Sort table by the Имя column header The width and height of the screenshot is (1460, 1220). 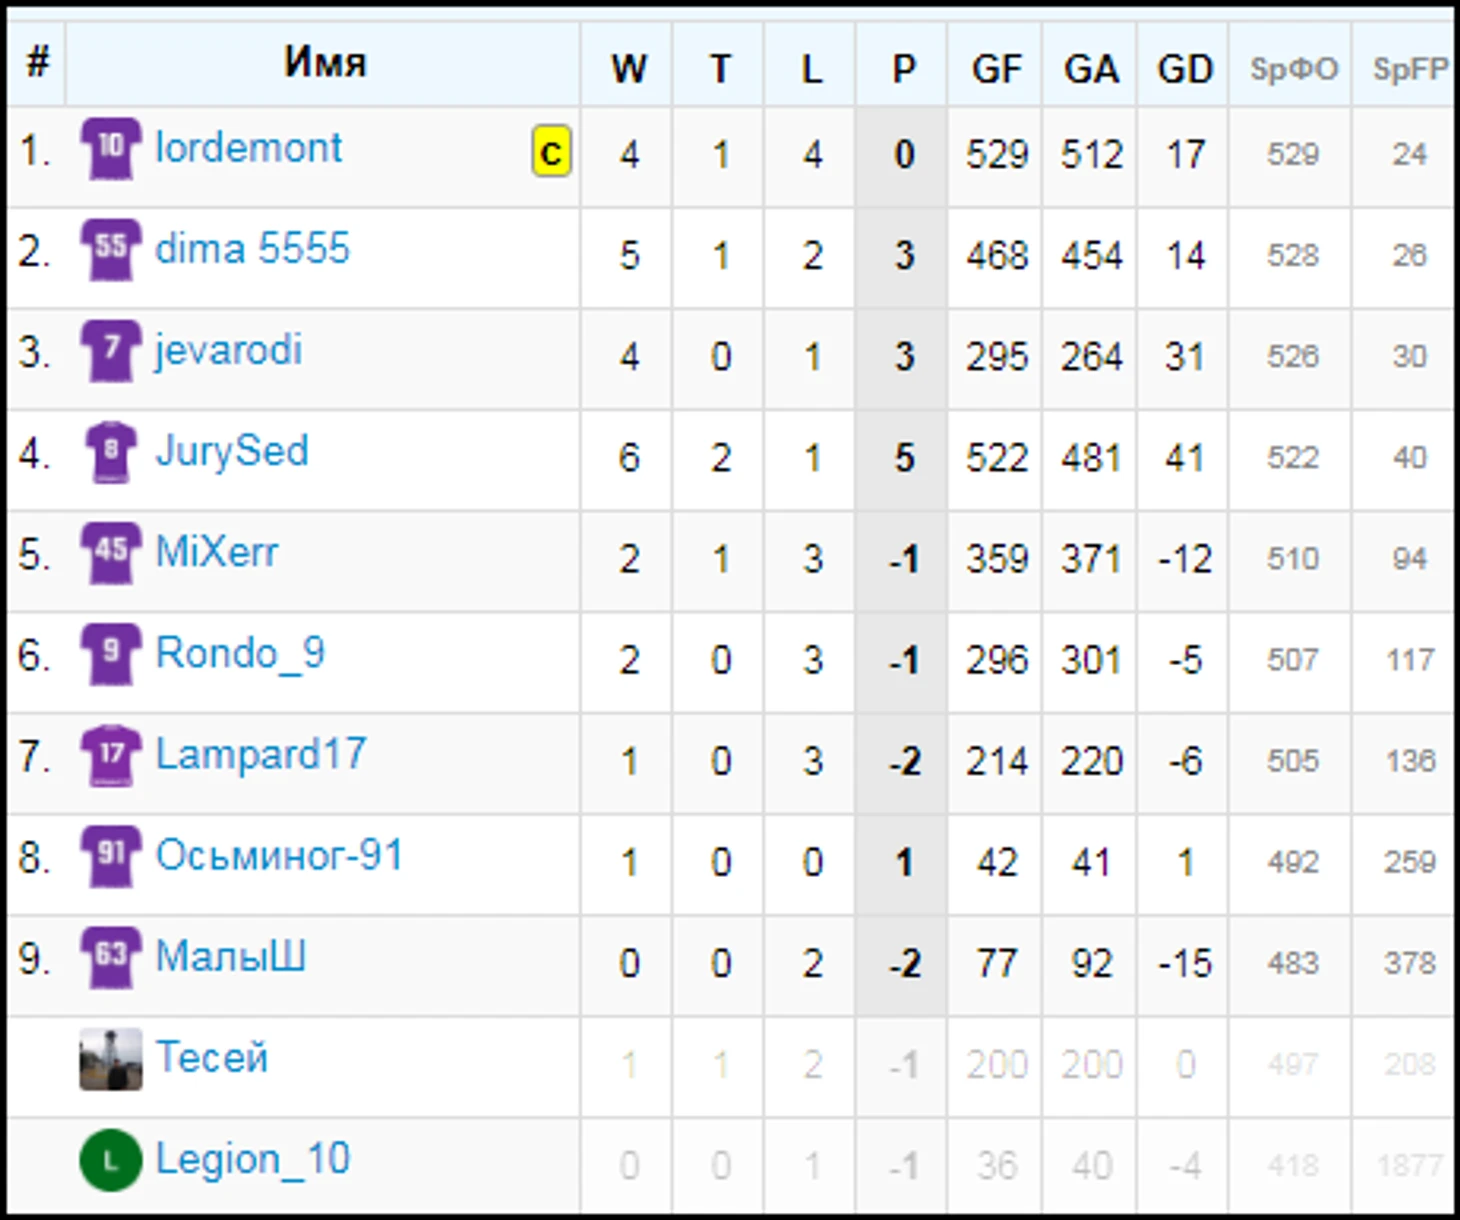[325, 62]
